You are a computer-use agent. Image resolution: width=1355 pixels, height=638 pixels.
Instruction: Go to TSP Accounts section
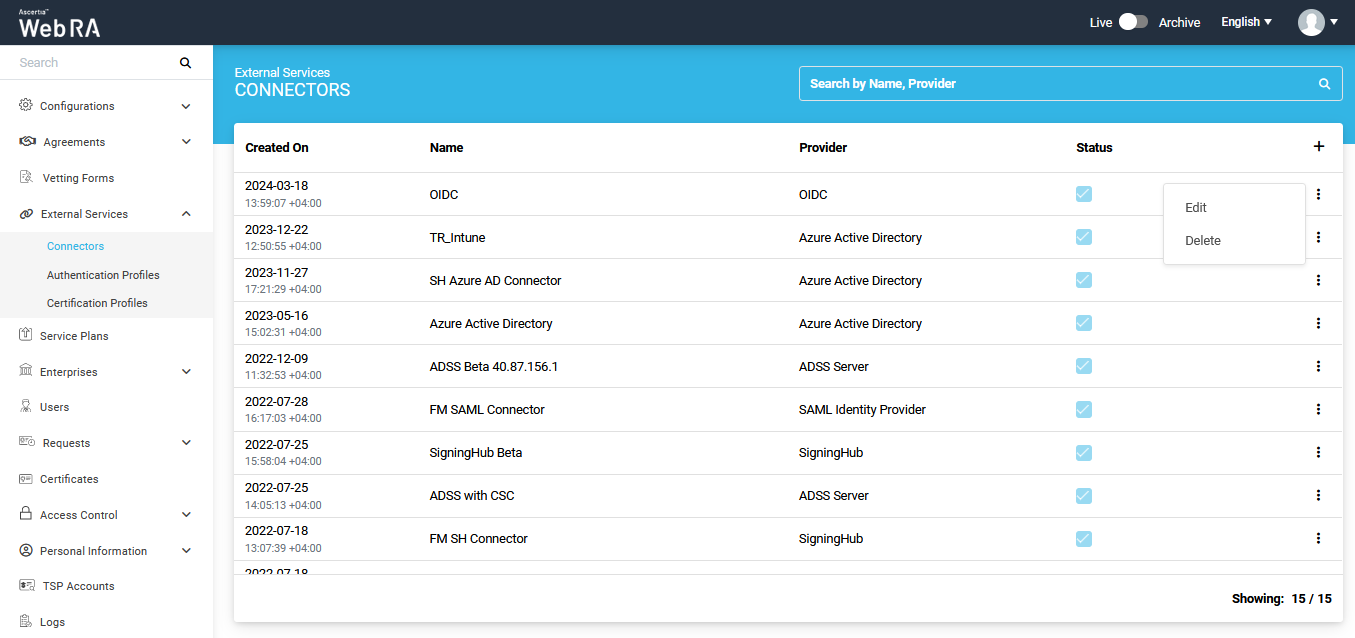[x=78, y=586]
